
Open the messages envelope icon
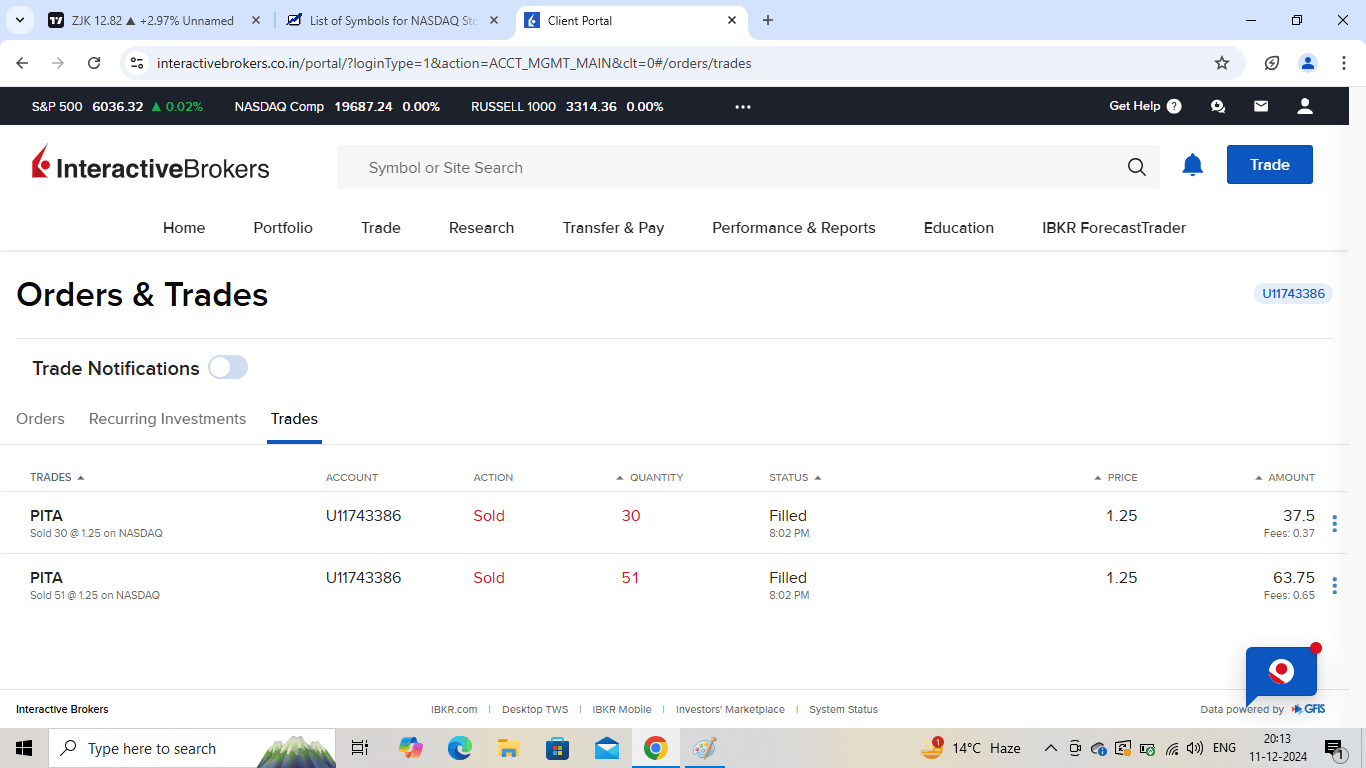pyautogui.click(x=1261, y=106)
